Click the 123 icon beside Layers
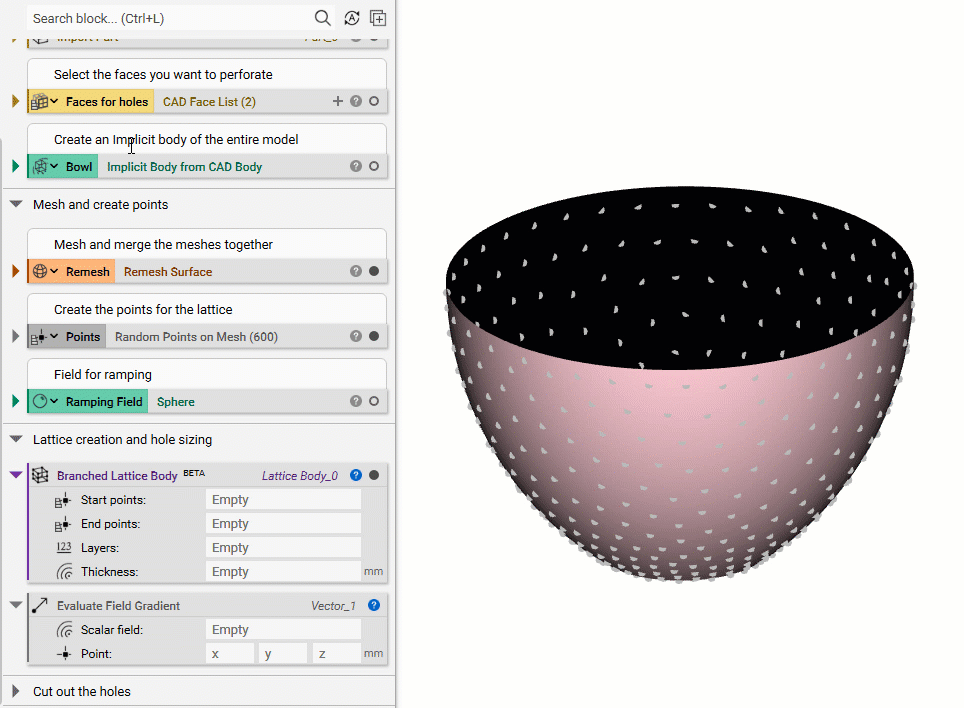This screenshot has width=964, height=708. coord(63,547)
